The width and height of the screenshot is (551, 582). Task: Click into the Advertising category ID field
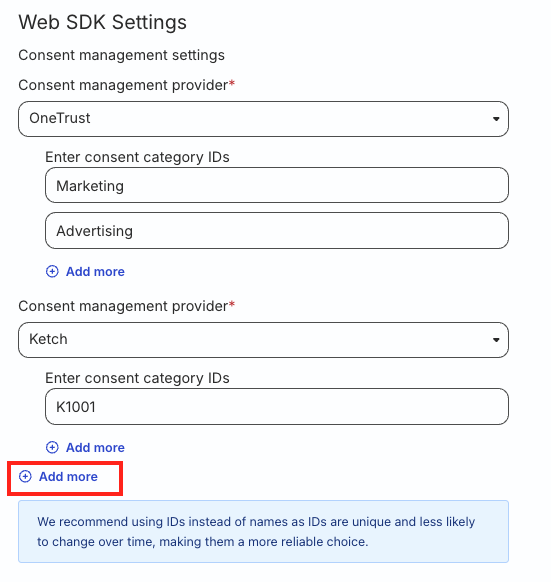point(277,230)
